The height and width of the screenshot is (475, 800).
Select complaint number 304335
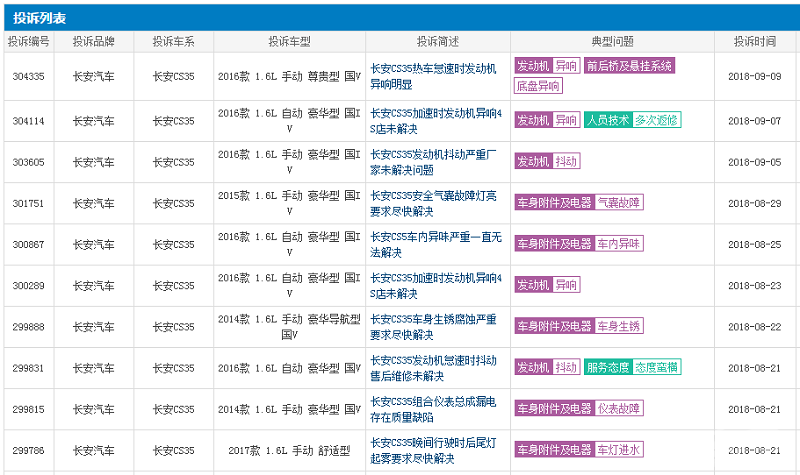(x=29, y=77)
